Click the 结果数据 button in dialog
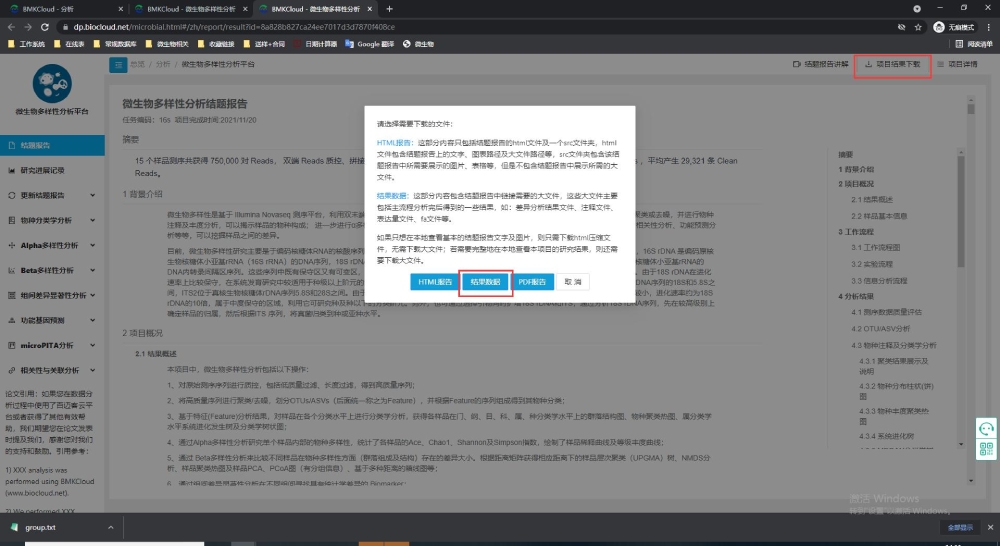1000x546 pixels. click(486, 282)
